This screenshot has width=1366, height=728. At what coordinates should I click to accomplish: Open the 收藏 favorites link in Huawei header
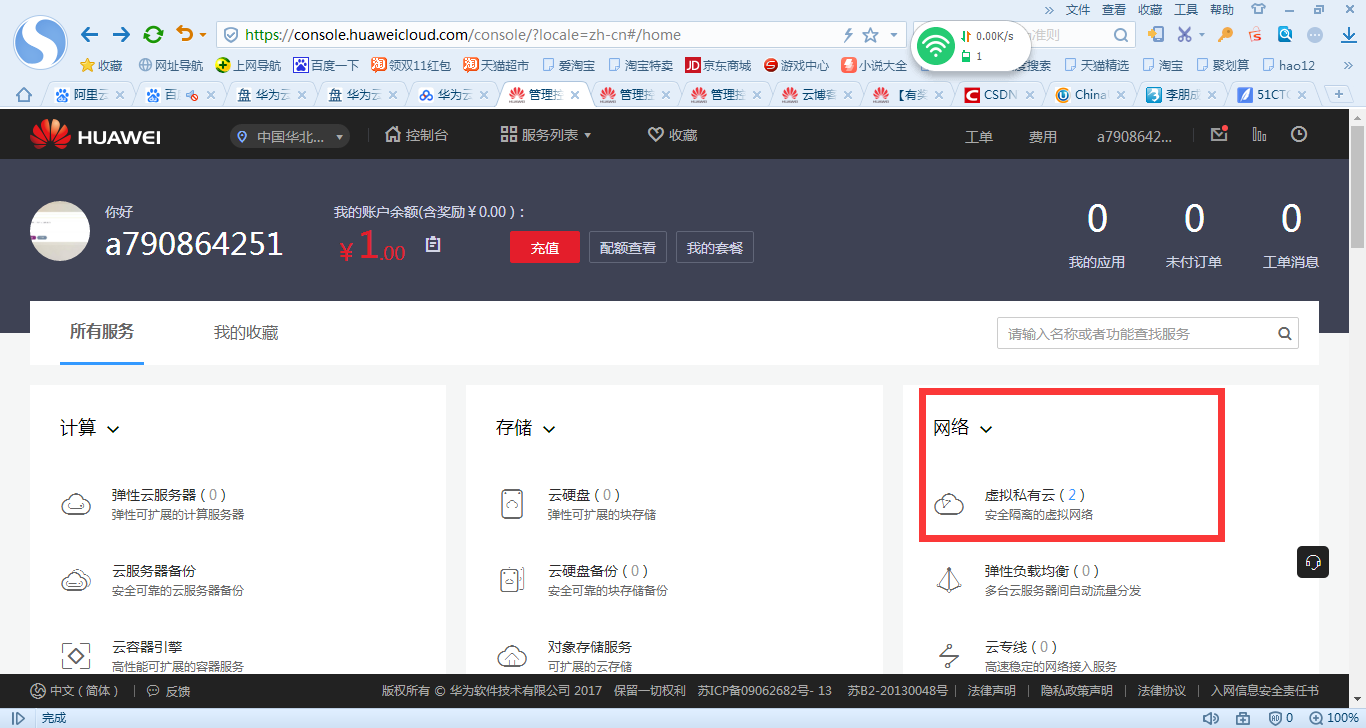click(x=672, y=135)
